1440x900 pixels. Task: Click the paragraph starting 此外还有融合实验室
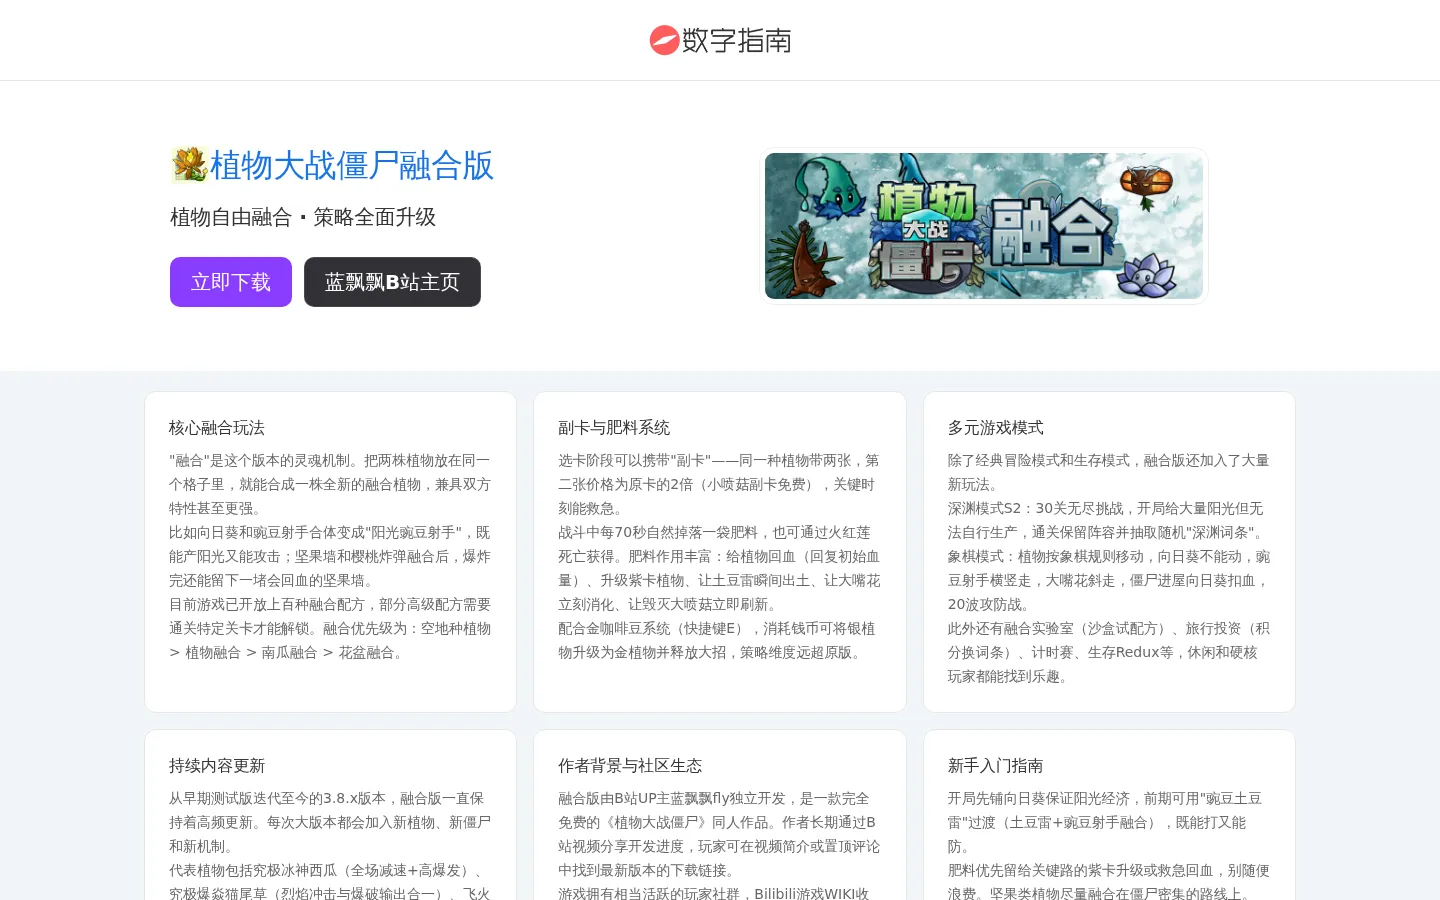(x=1108, y=652)
